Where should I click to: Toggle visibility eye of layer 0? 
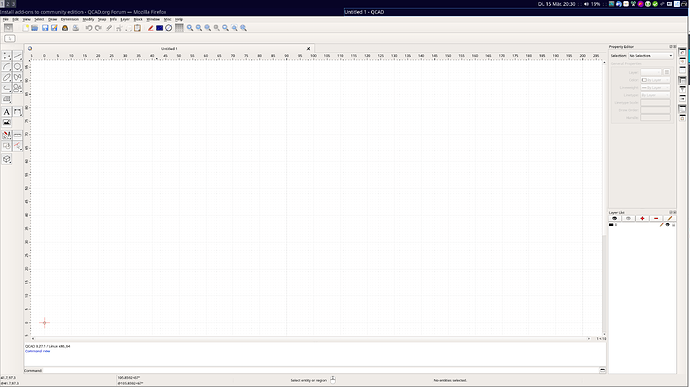668,225
